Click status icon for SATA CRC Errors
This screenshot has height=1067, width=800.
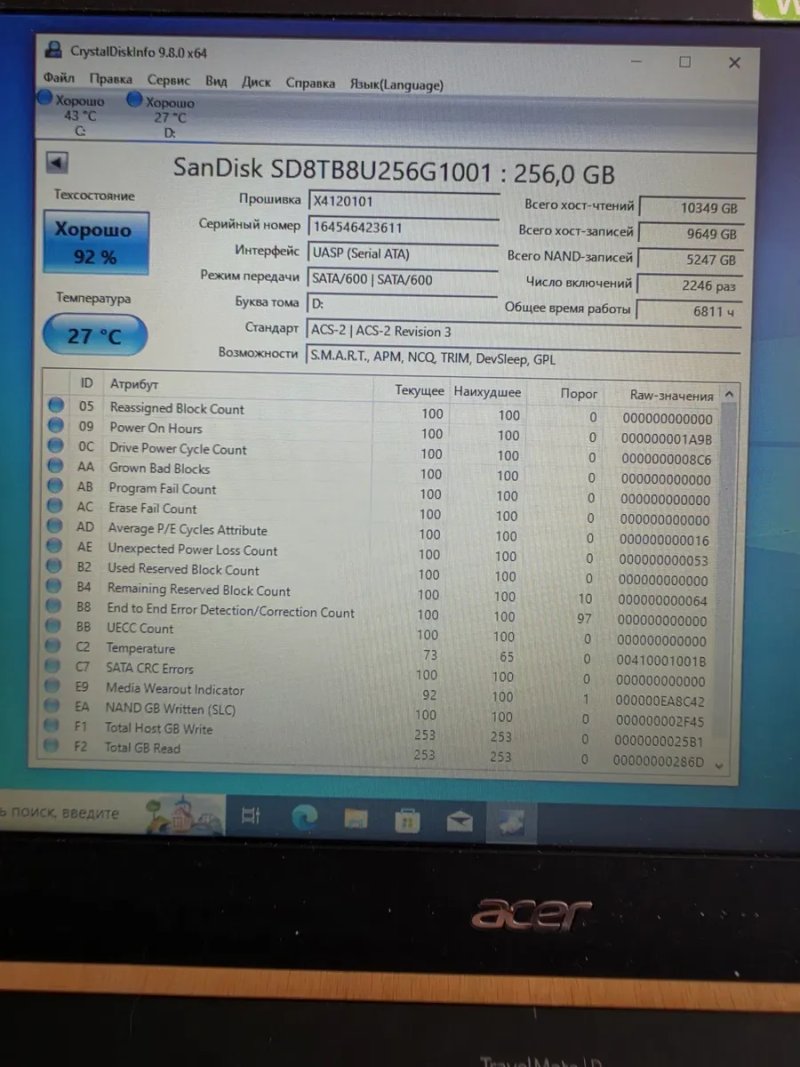[52, 665]
